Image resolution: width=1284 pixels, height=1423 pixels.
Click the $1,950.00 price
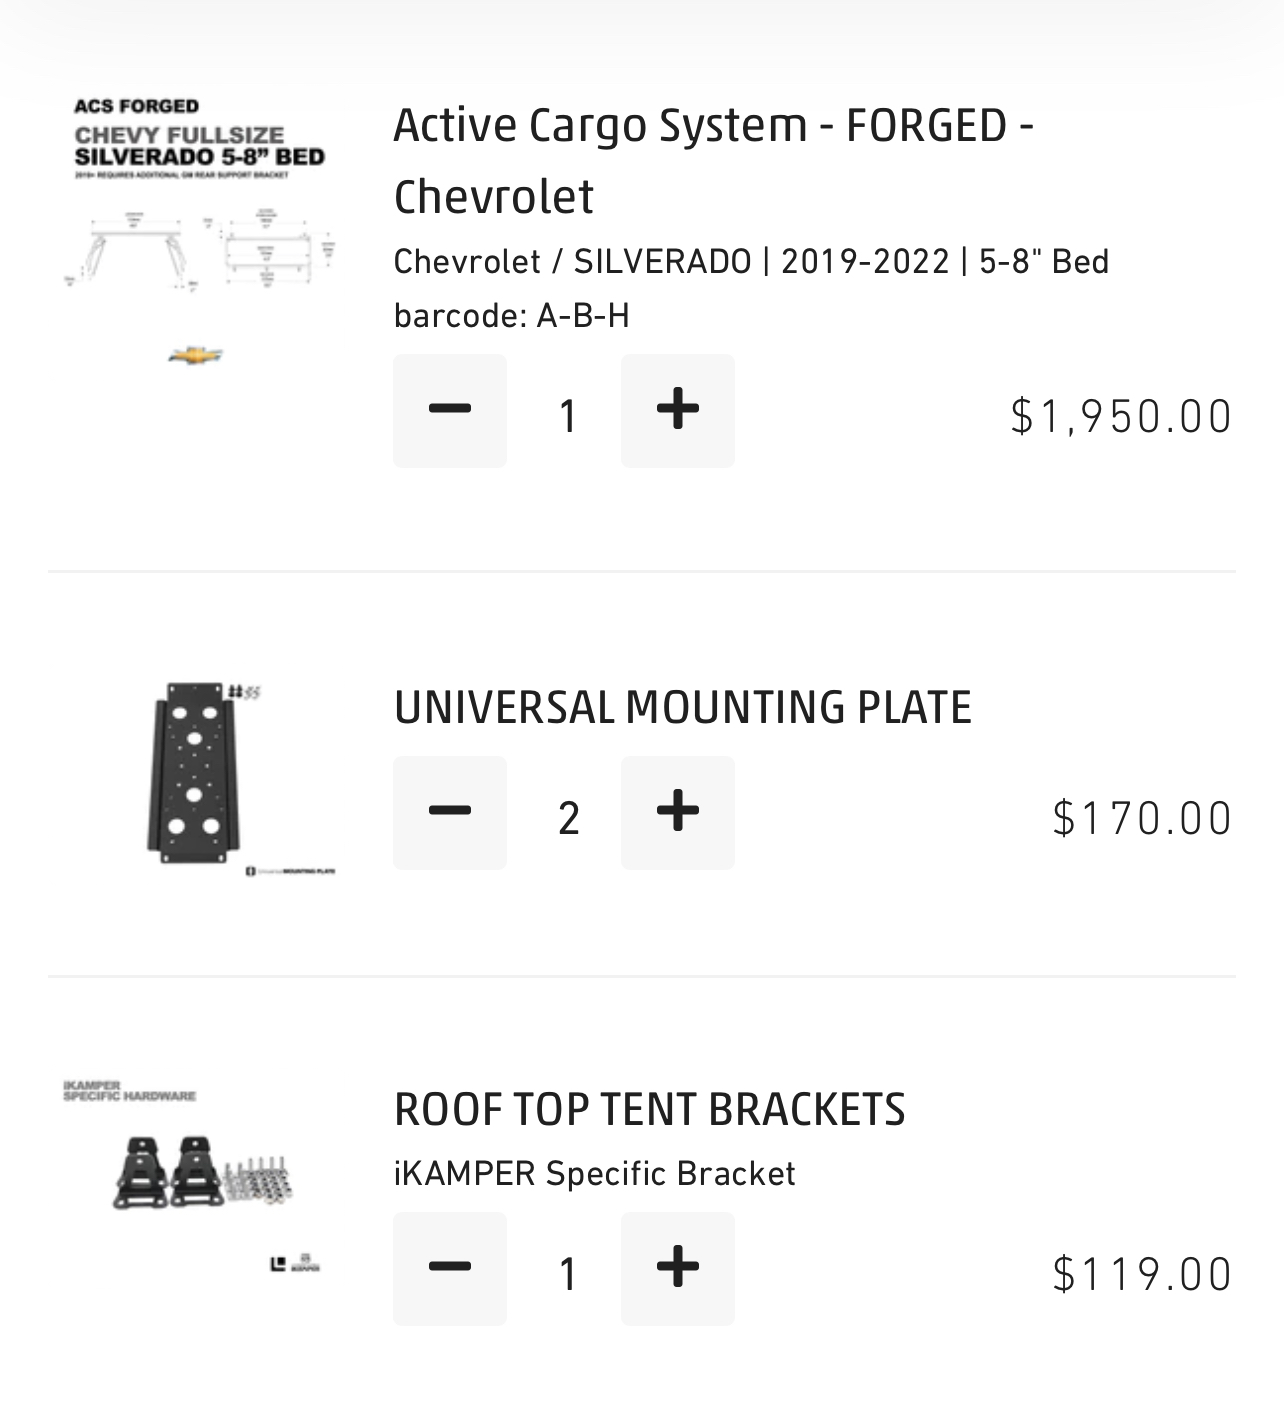click(x=1121, y=416)
